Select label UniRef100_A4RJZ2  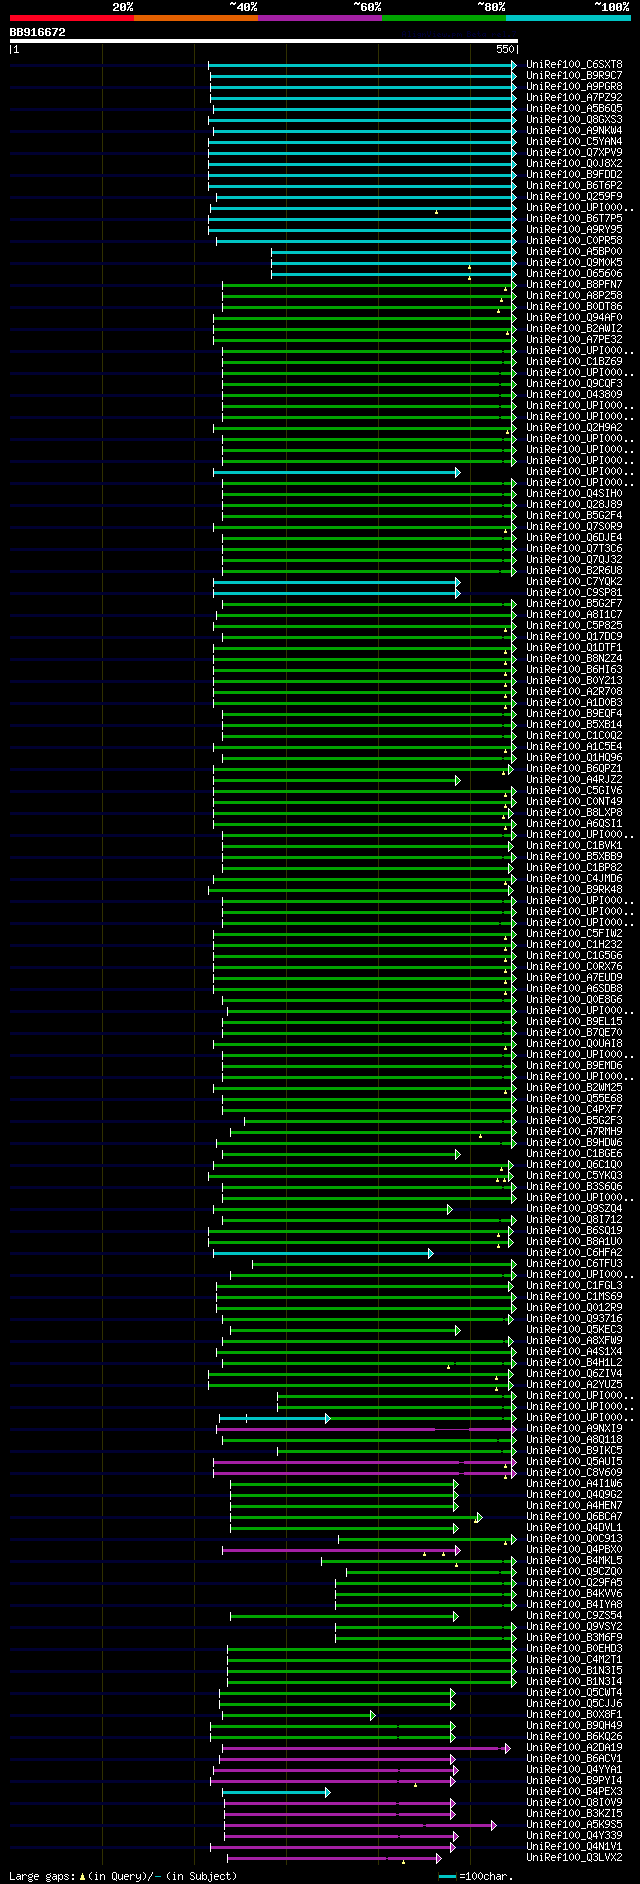coord(574,779)
